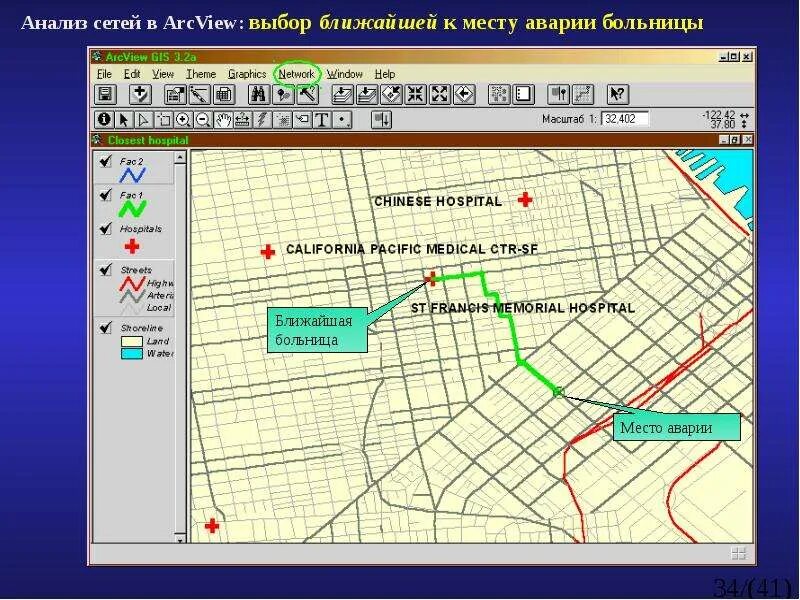Viewport: 800px width, 600px height.
Task: Click Zoom to Previous Extent icon
Action: coord(464,94)
